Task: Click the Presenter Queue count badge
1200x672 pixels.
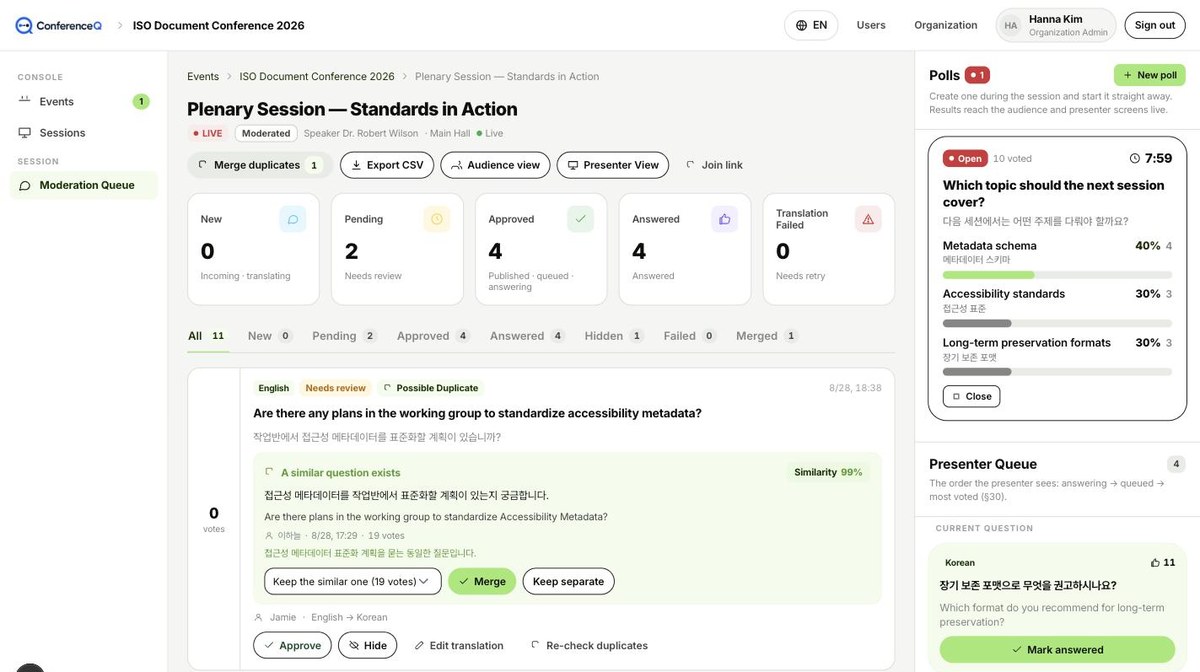Action: click(1176, 464)
